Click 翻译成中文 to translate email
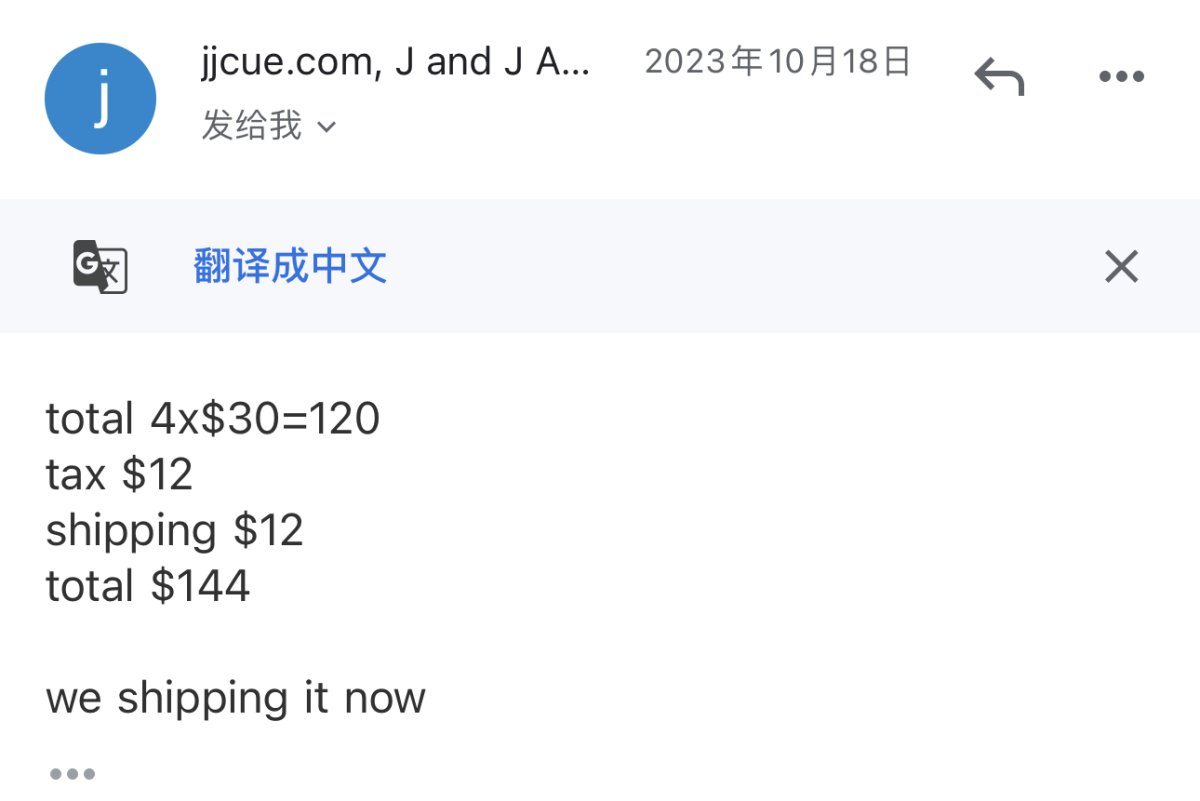 click(x=290, y=267)
